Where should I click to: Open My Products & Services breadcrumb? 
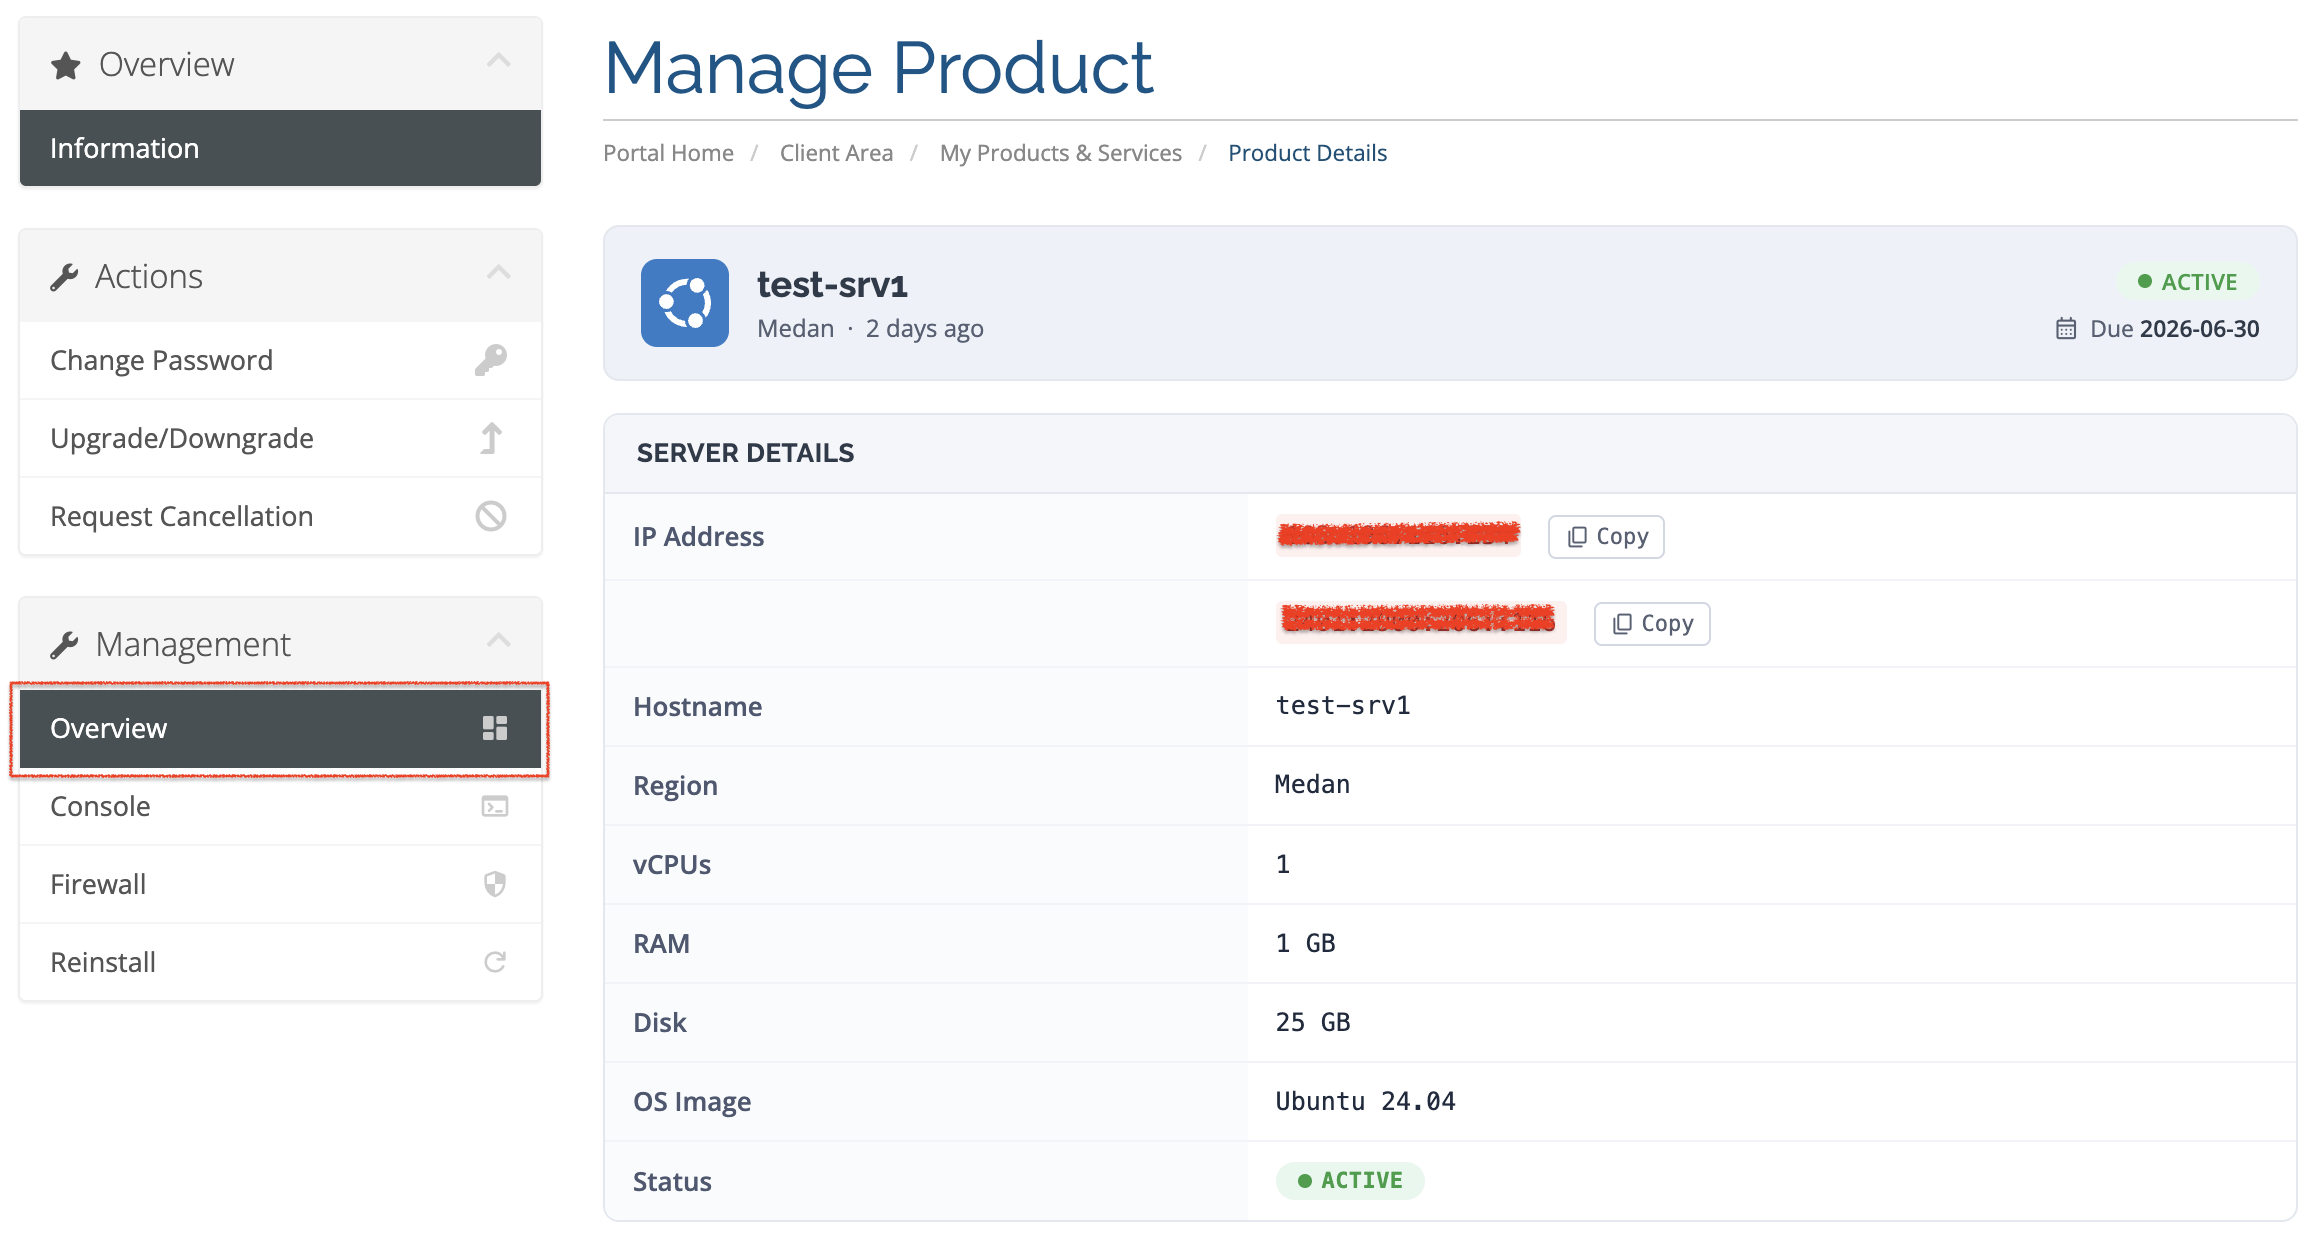pyautogui.click(x=1060, y=153)
